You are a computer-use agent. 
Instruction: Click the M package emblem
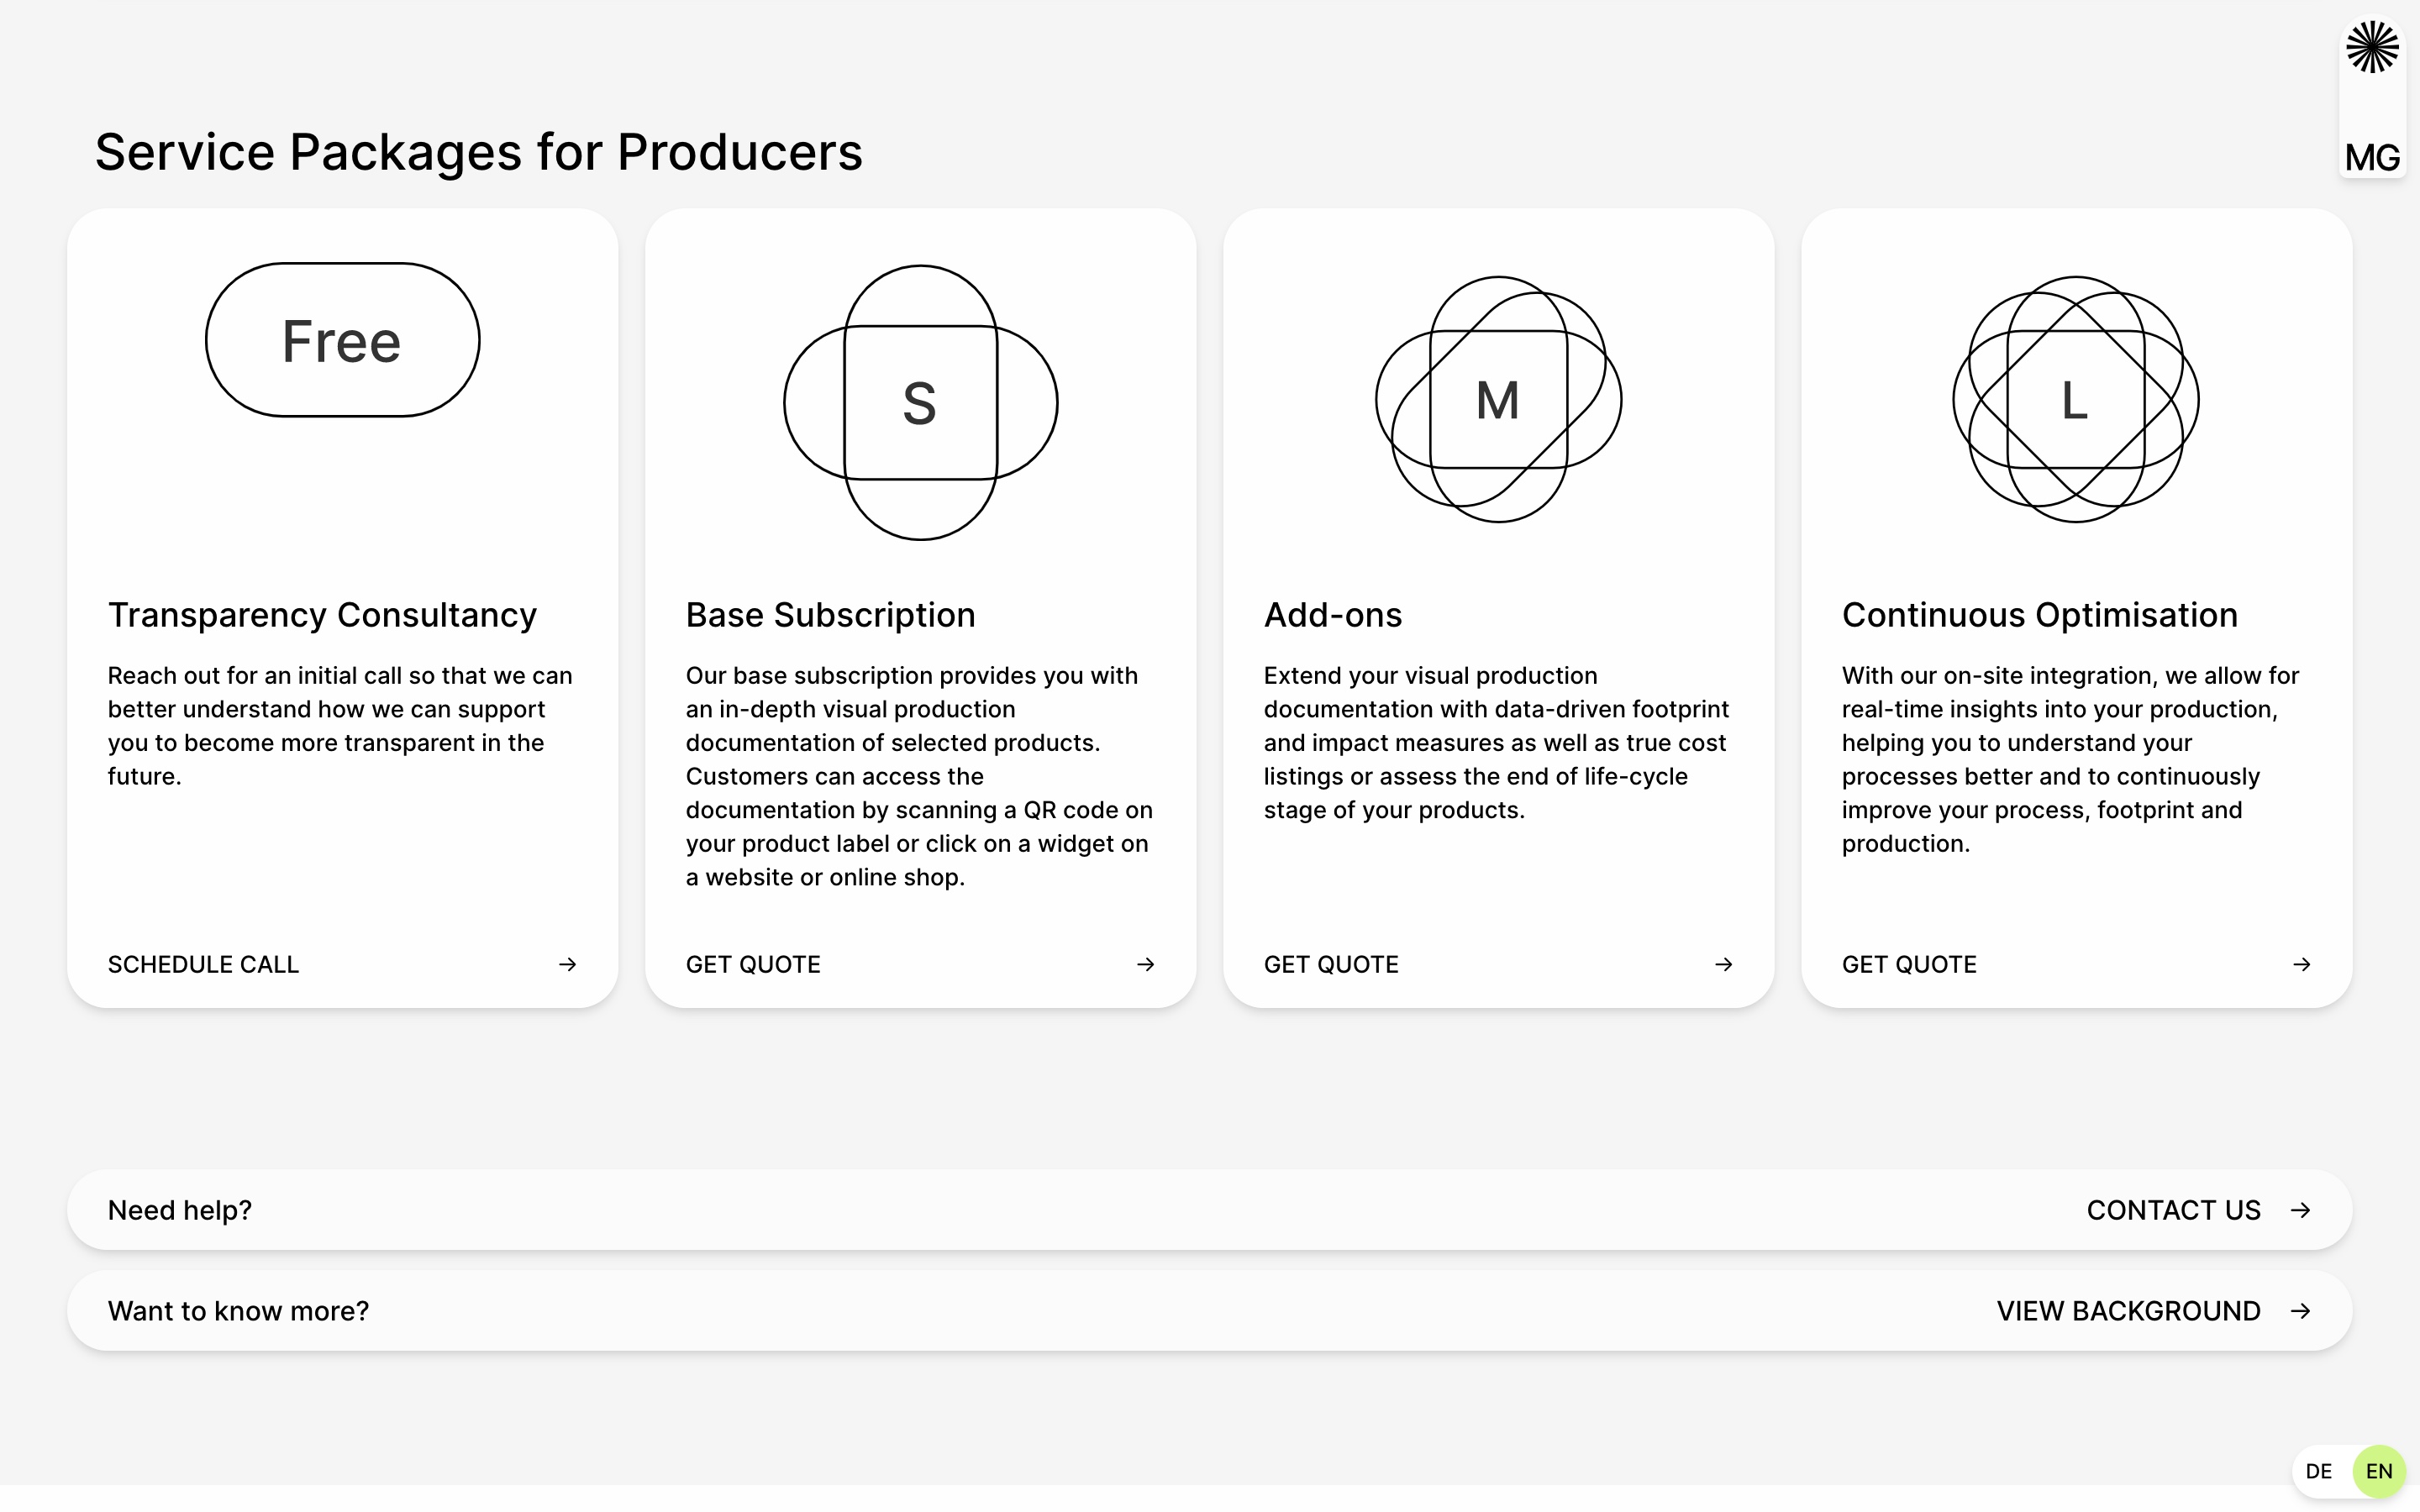point(1498,399)
